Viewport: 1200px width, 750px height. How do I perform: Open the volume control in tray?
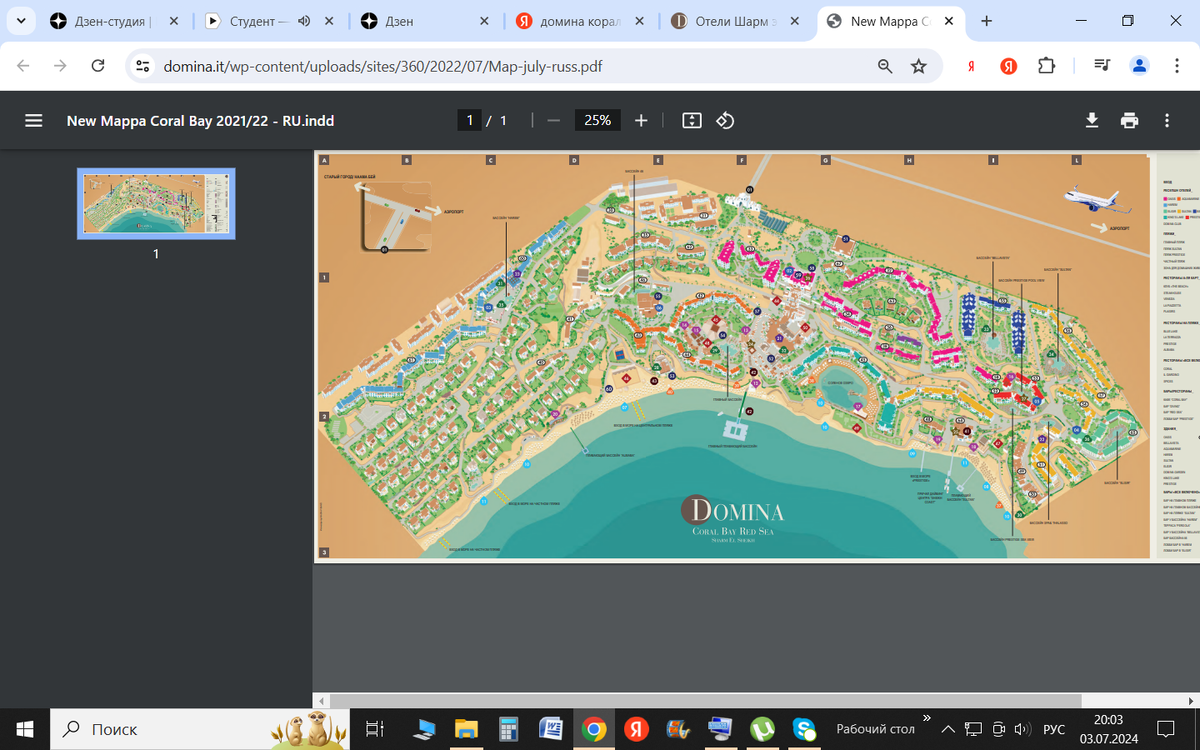pyautogui.click(x=1022, y=729)
